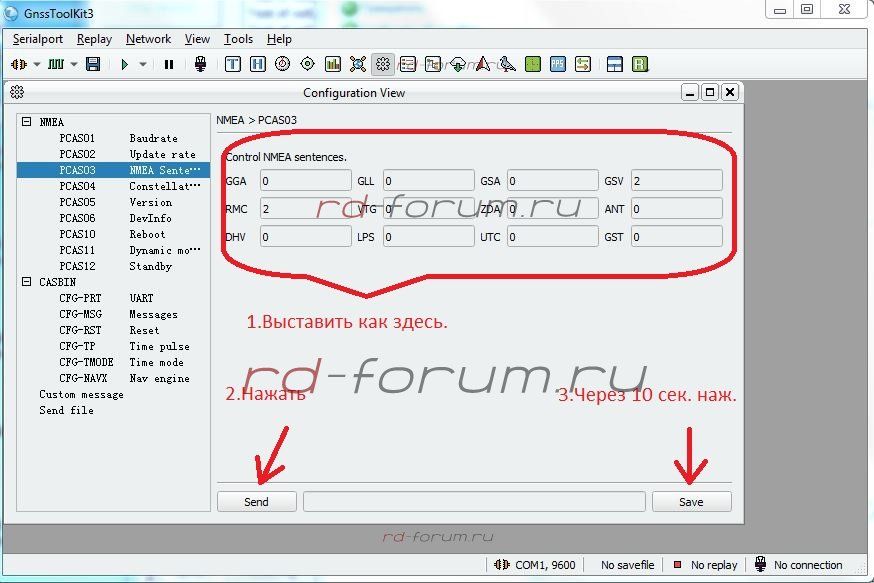Click the Save button
This screenshot has width=874, height=583.
coord(691,502)
